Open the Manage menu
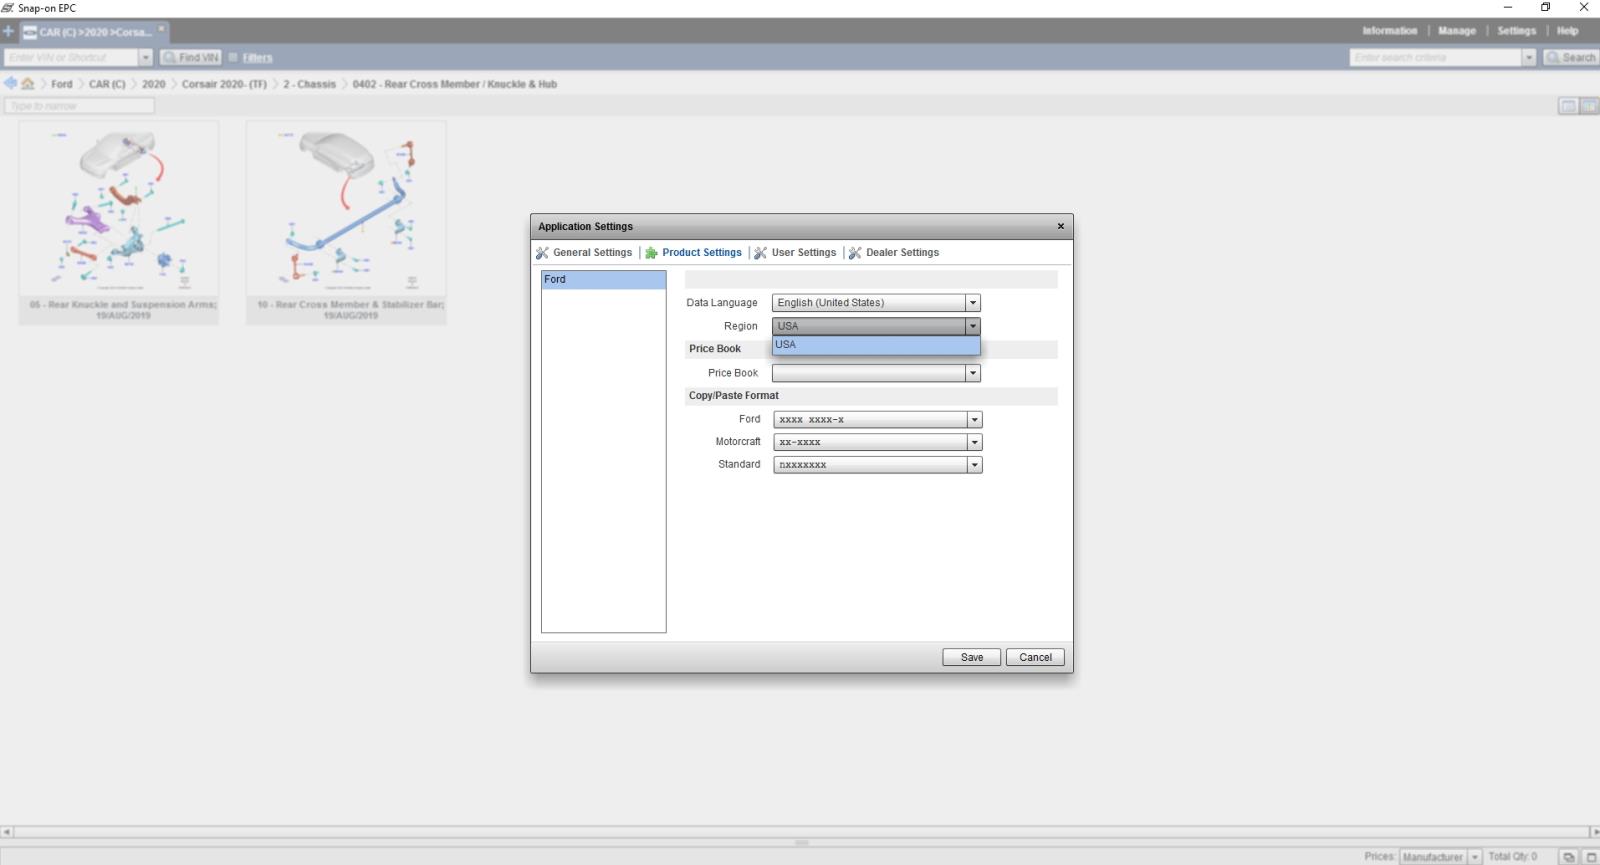The image size is (1600, 865). (x=1456, y=31)
